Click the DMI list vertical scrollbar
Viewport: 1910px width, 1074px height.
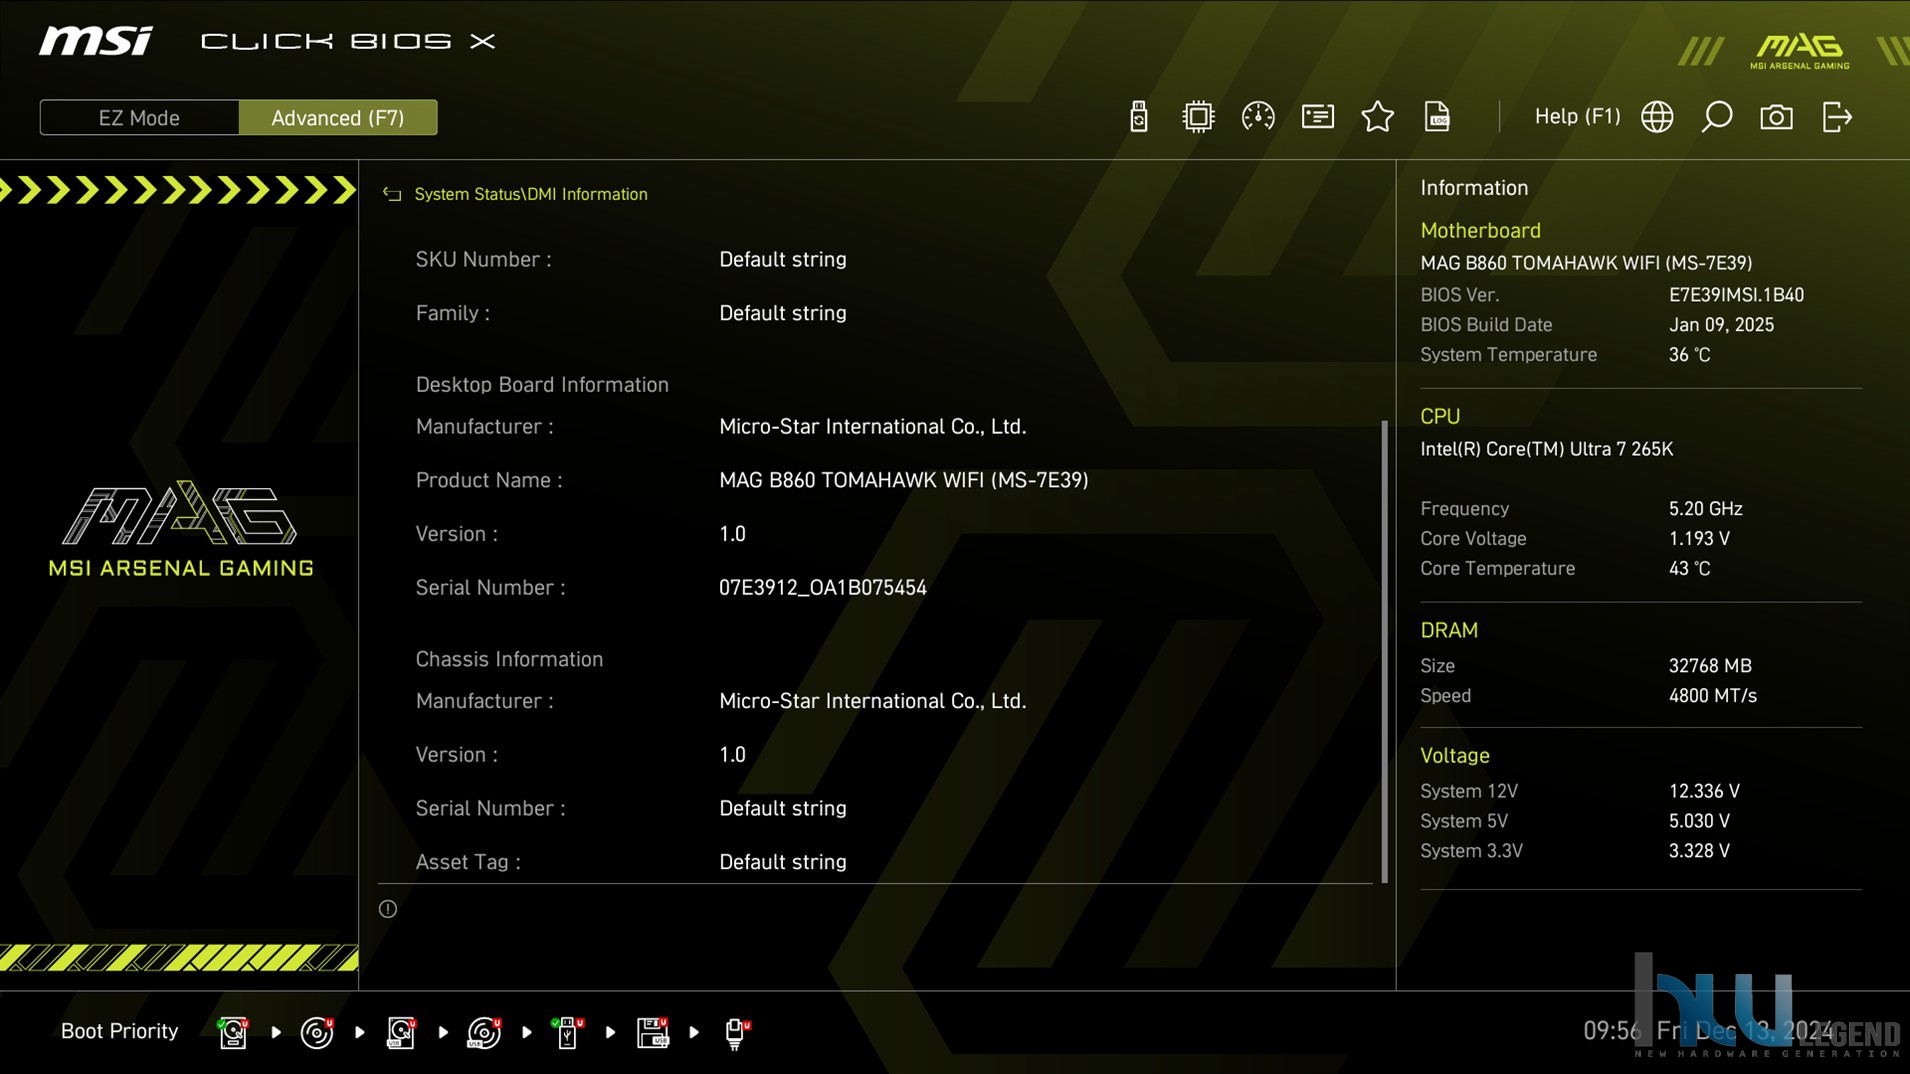[1385, 651]
